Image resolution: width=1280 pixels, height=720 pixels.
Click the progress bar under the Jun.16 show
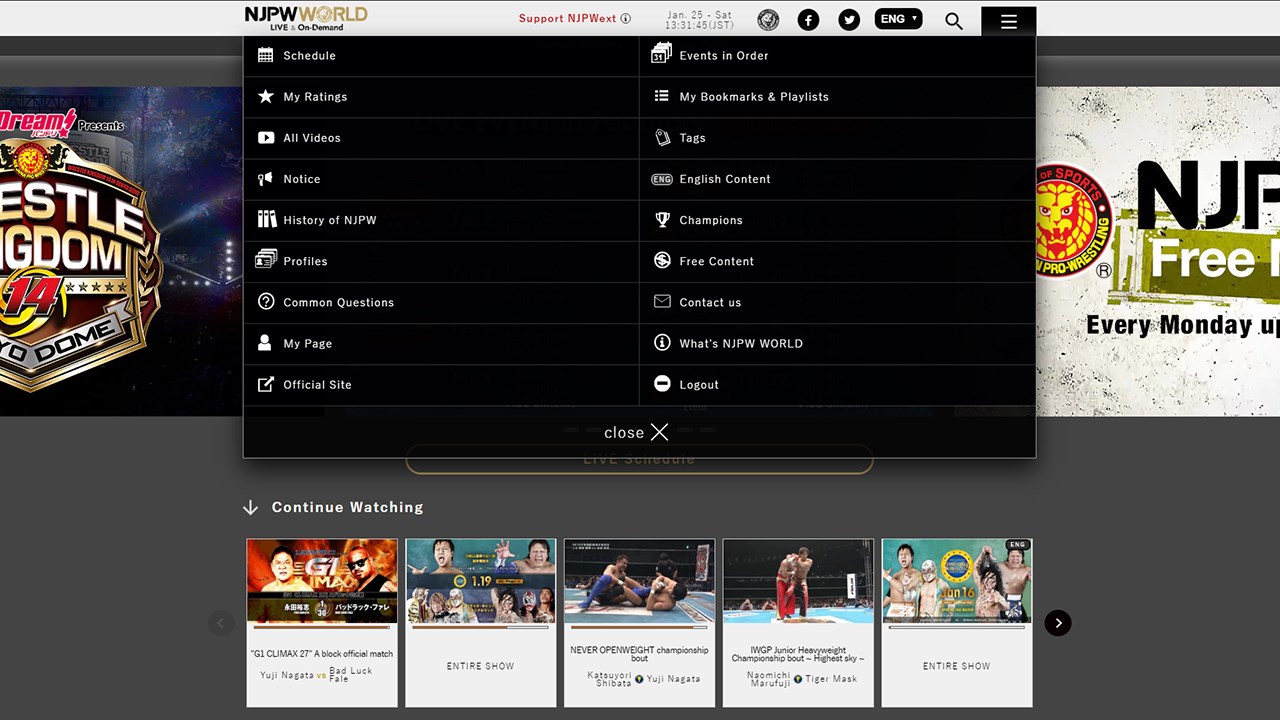click(957, 627)
